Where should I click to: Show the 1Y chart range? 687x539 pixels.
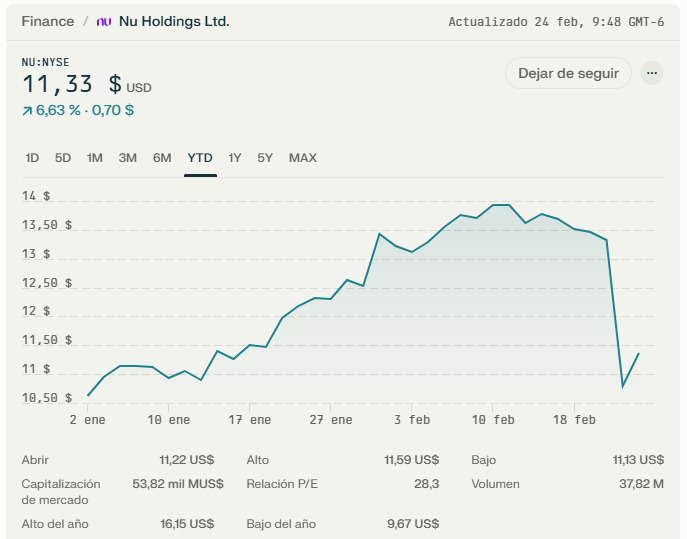[x=234, y=158]
